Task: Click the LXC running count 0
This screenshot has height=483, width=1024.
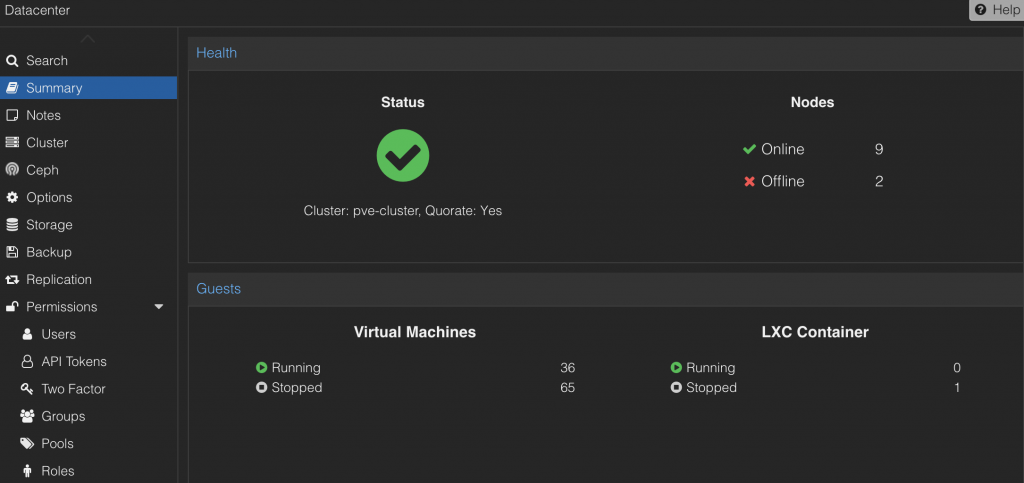Action: tap(957, 368)
